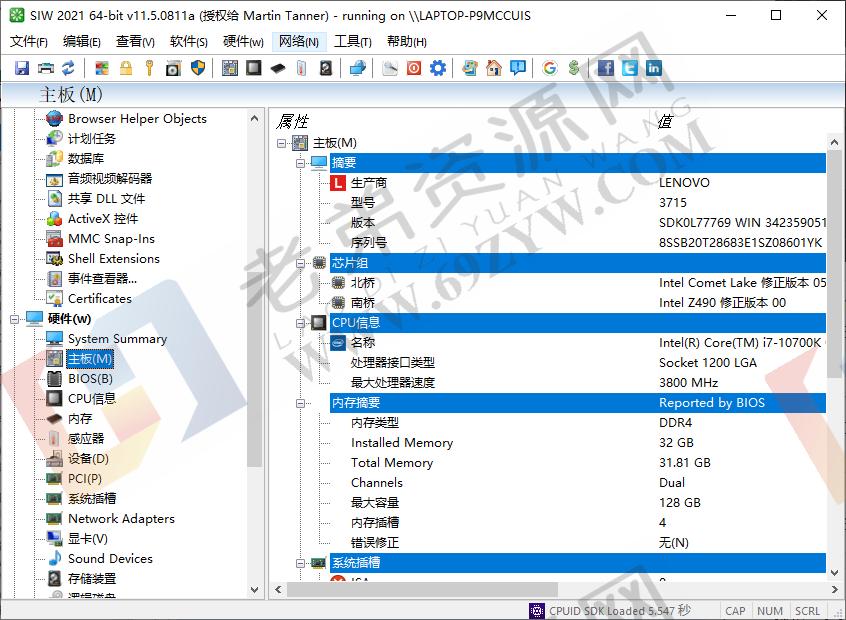Click the Installed Memory row
Image resolution: width=846 pixels, height=620 pixels.
(578, 443)
